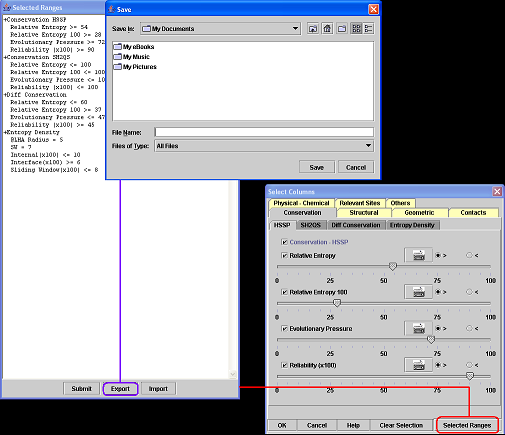Click the Export button
The image size is (505, 435).
tap(120, 389)
